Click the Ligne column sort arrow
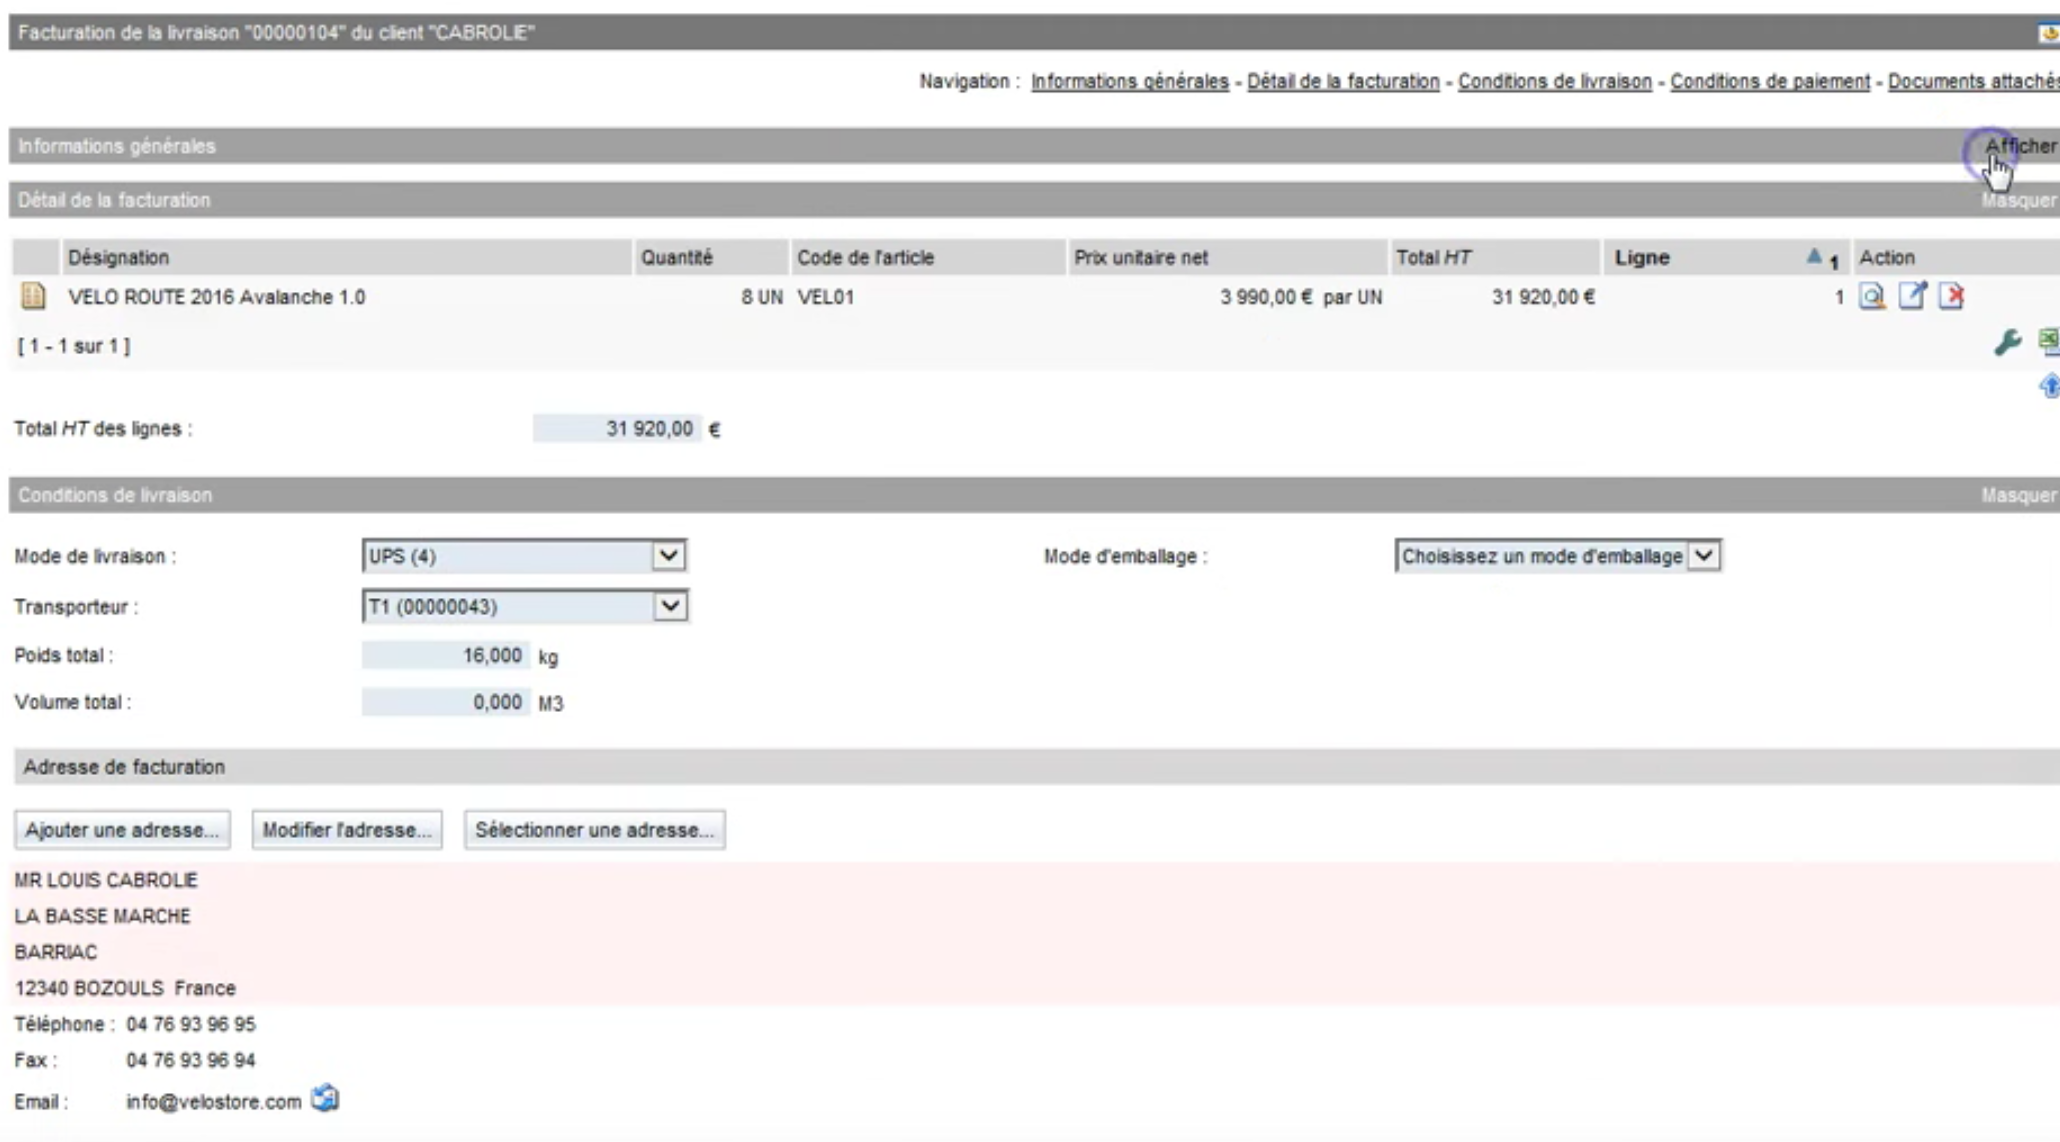Screen dimensions: 2060x1142 [1814, 257]
